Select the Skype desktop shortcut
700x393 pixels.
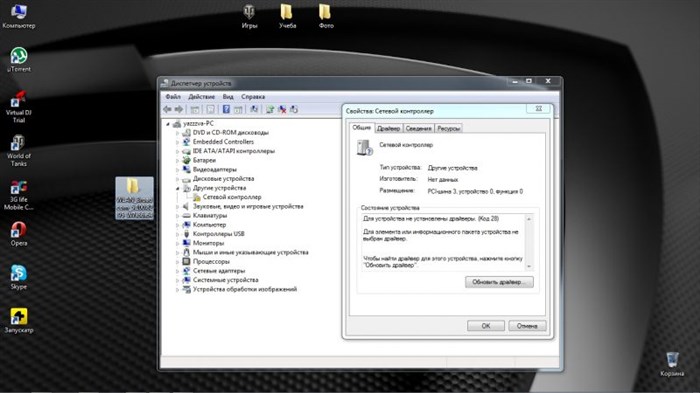[19, 277]
